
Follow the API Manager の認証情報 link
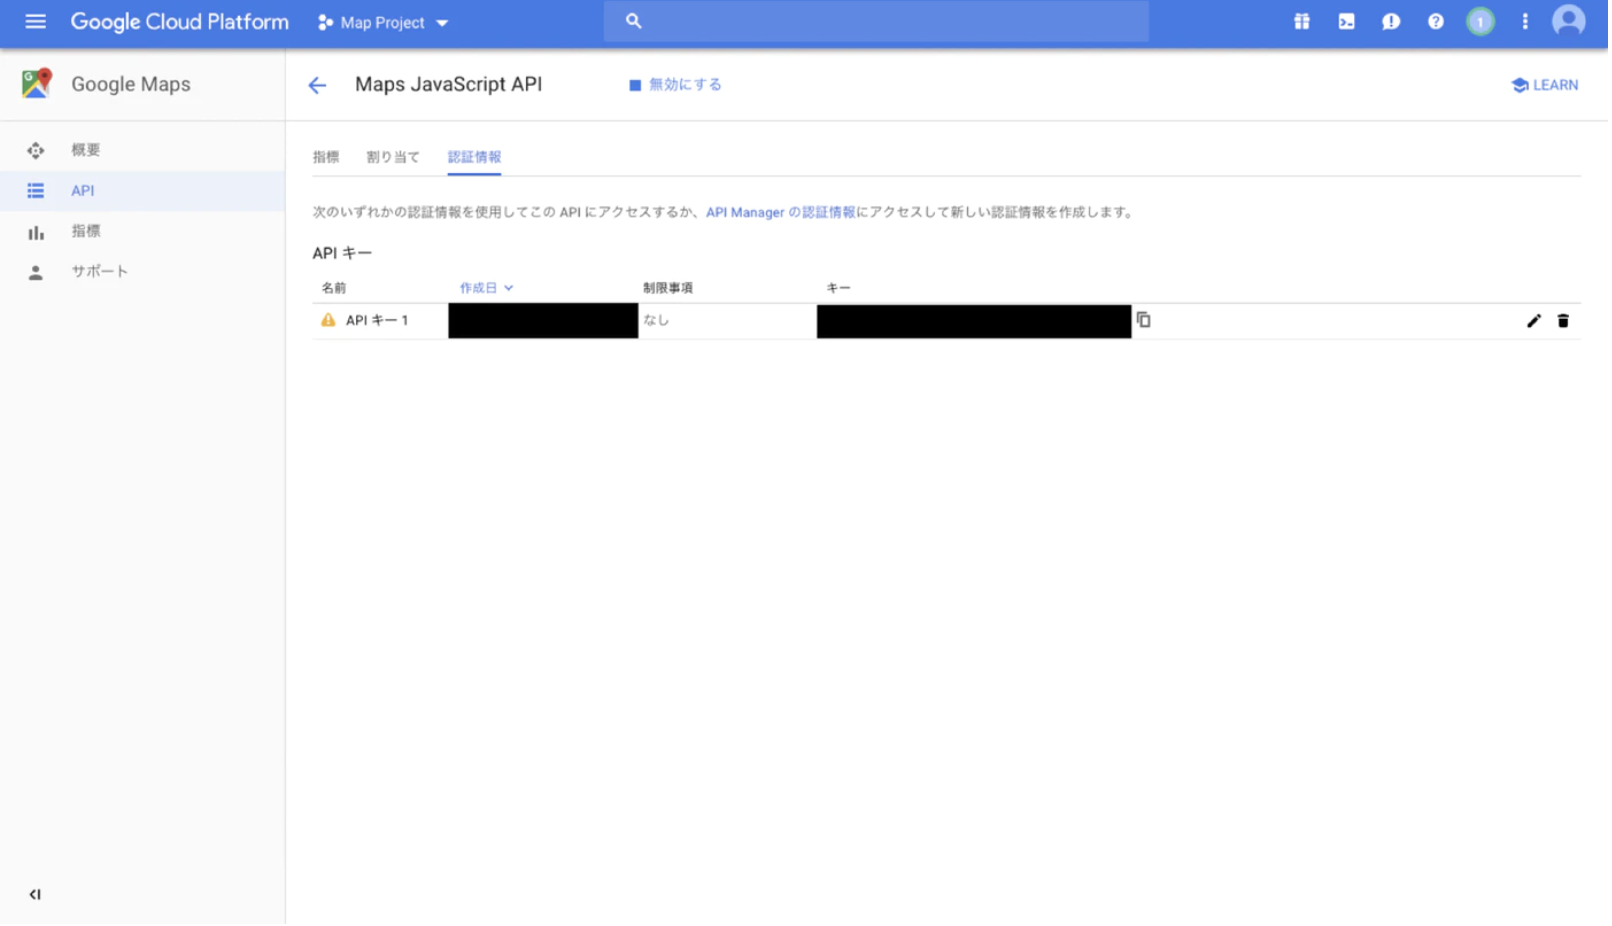pyautogui.click(x=782, y=213)
